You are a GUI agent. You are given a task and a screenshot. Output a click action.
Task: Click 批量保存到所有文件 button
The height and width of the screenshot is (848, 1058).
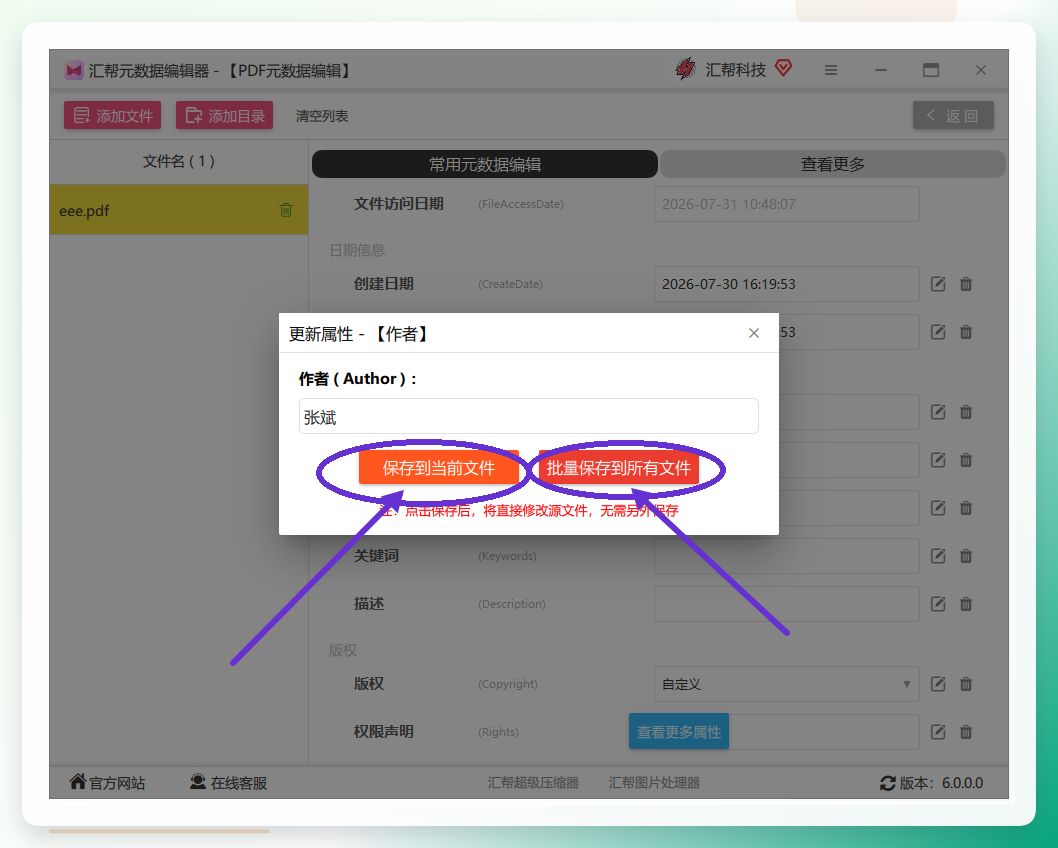click(x=619, y=468)
